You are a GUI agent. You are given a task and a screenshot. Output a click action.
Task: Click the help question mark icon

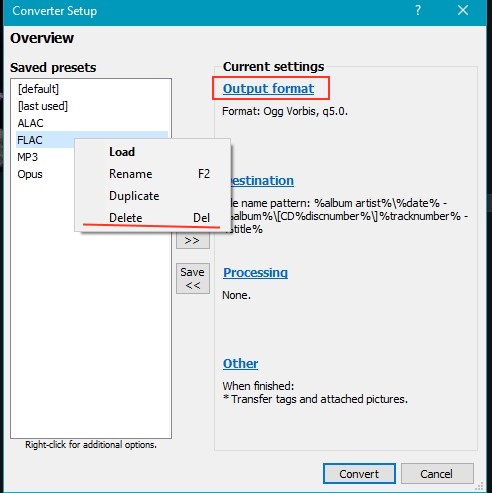pos(418,10)
